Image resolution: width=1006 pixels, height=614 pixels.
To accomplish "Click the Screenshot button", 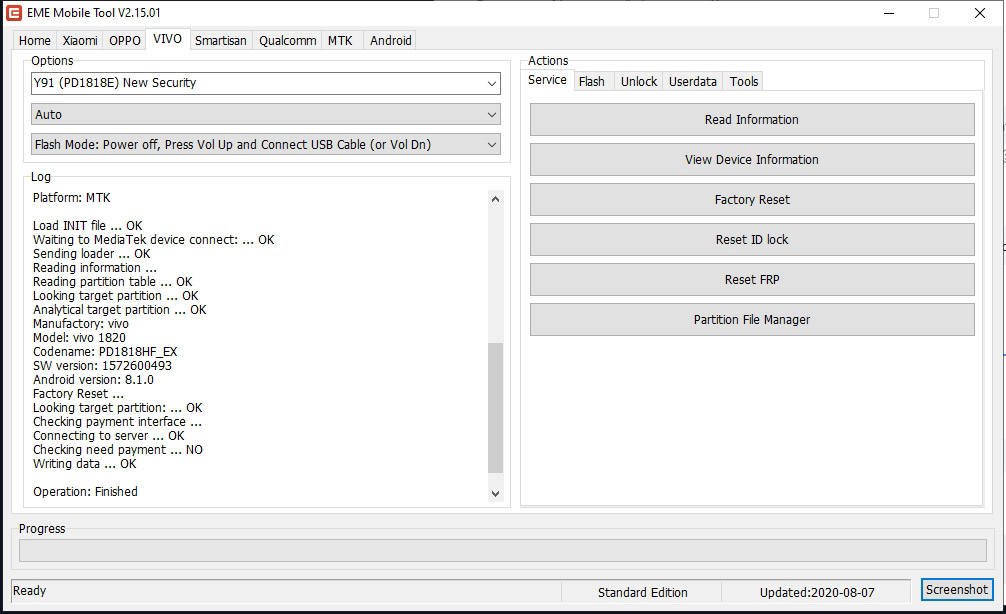I will [x=957, y=590].
